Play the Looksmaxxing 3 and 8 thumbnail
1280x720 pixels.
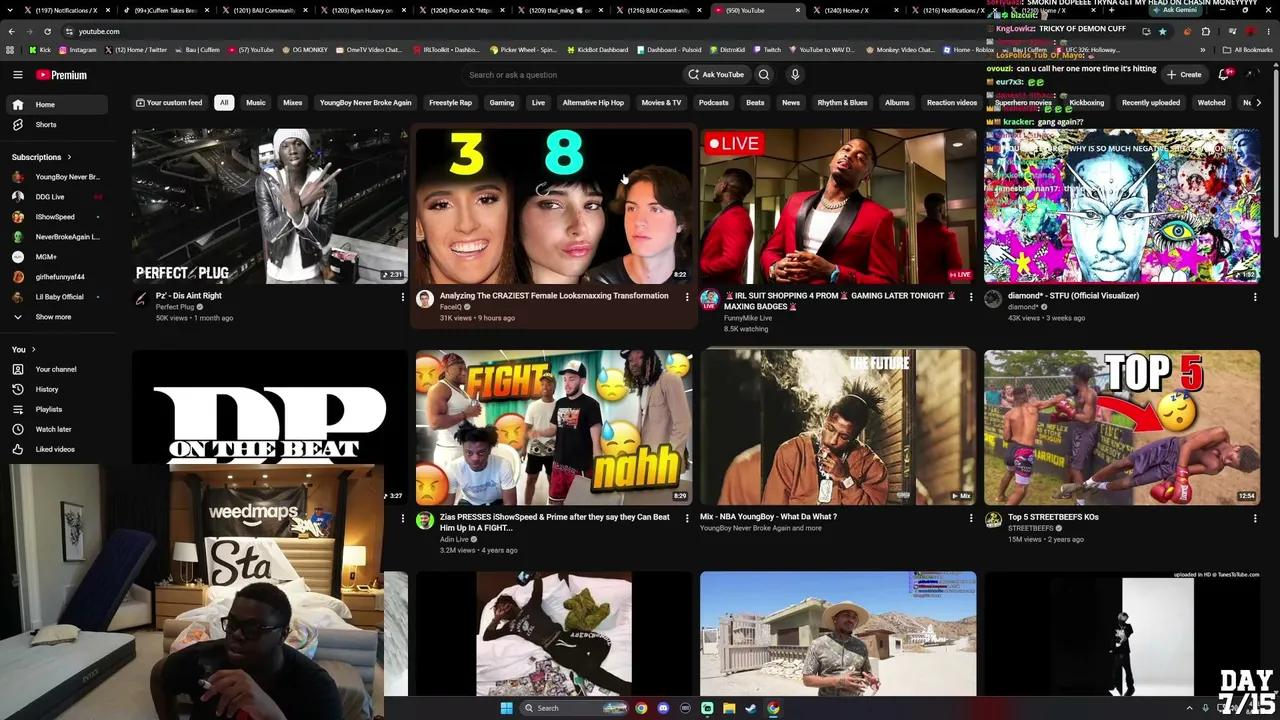pyautogui.click(x=554, y=206)
